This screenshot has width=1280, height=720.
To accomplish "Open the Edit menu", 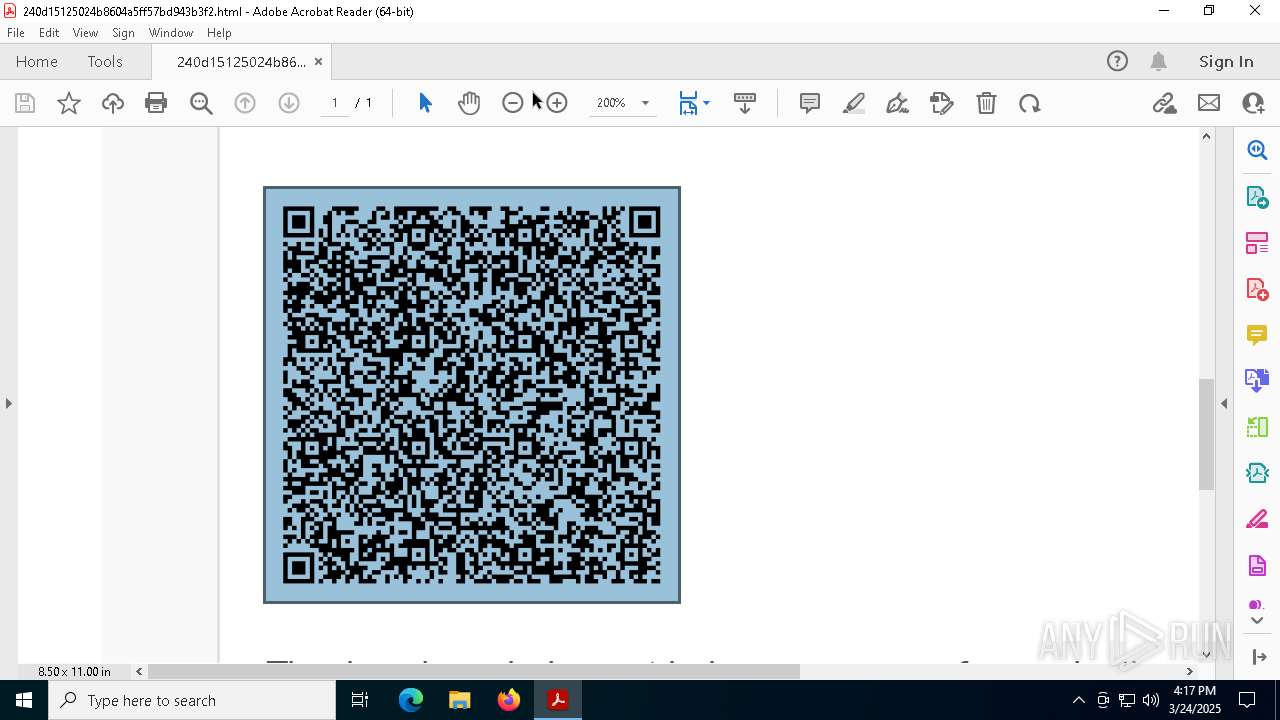I will coord(49,32).
